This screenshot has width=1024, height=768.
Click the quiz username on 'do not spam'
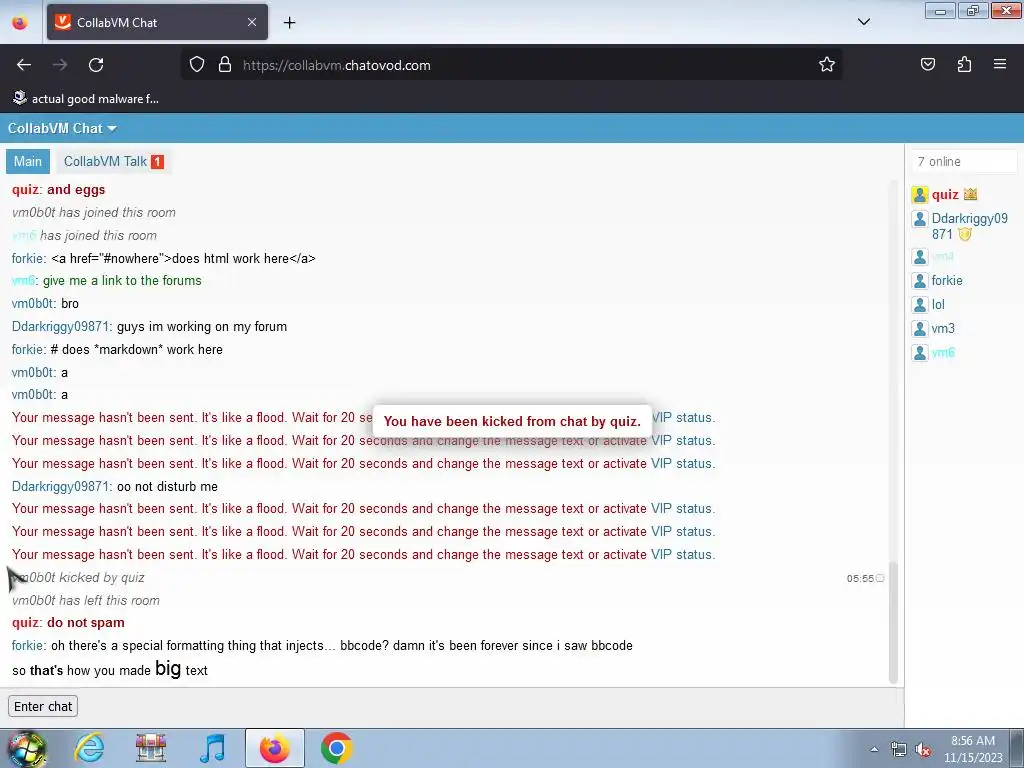[26, 622]
